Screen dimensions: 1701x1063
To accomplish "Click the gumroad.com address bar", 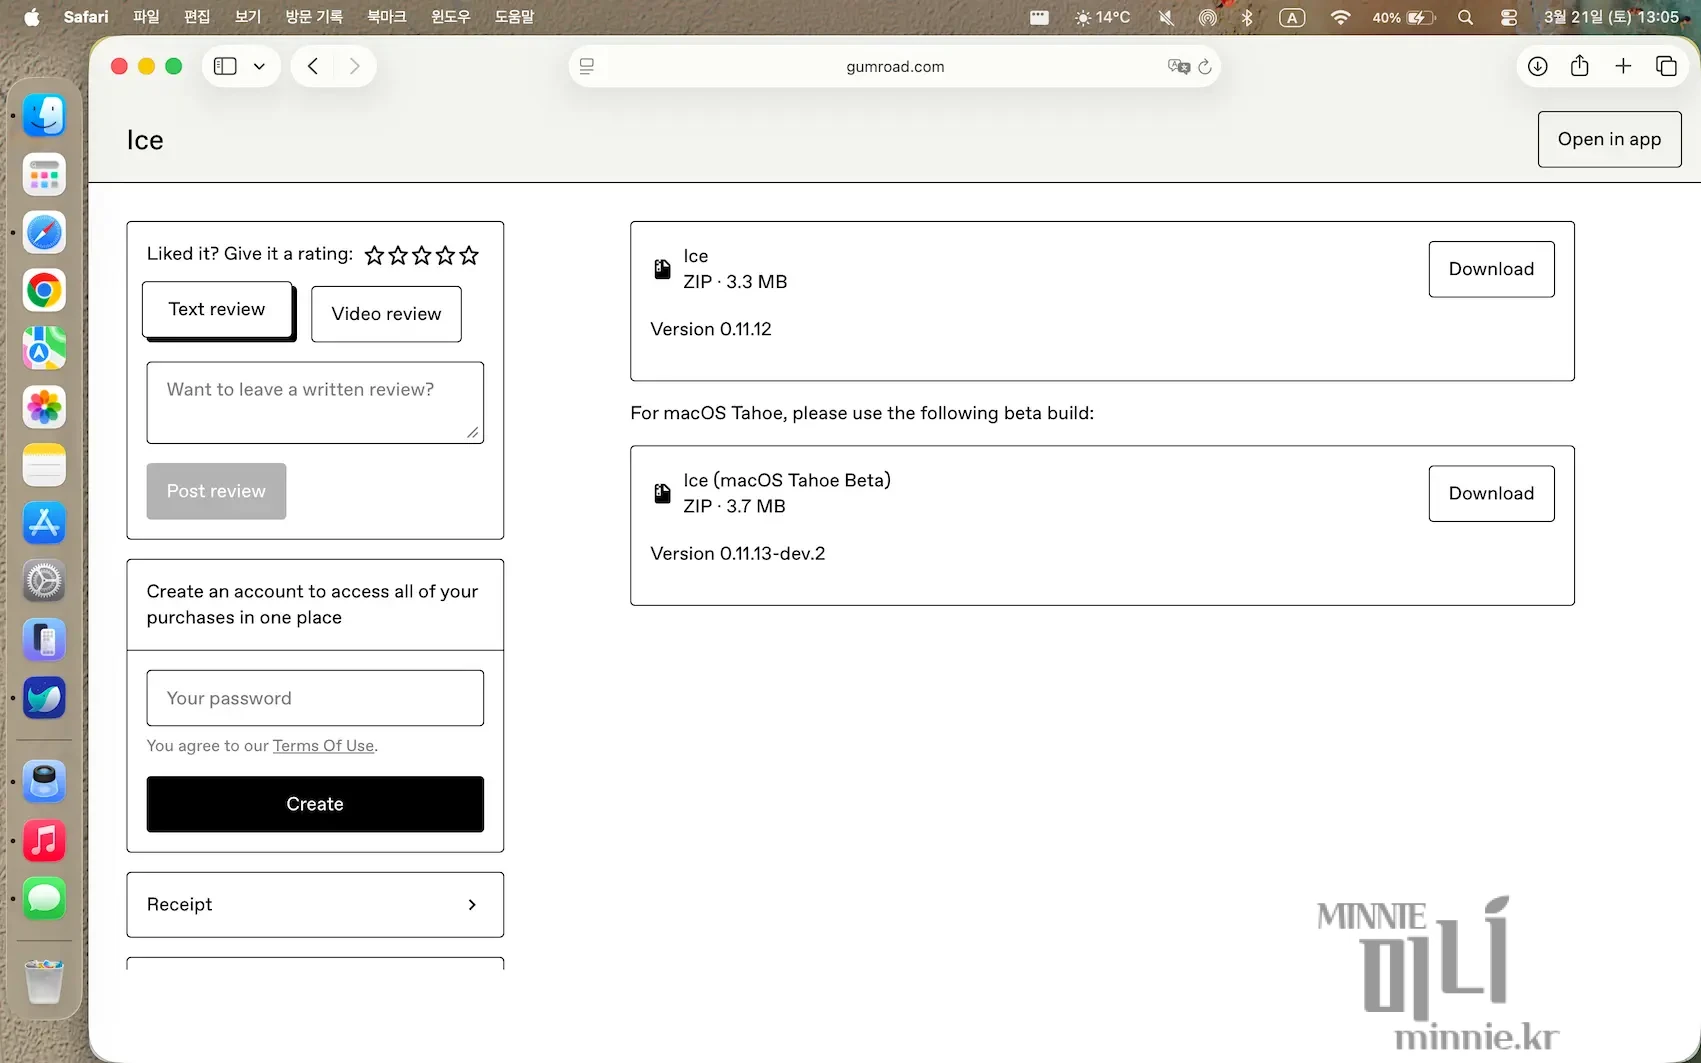I will click(895, 67).
